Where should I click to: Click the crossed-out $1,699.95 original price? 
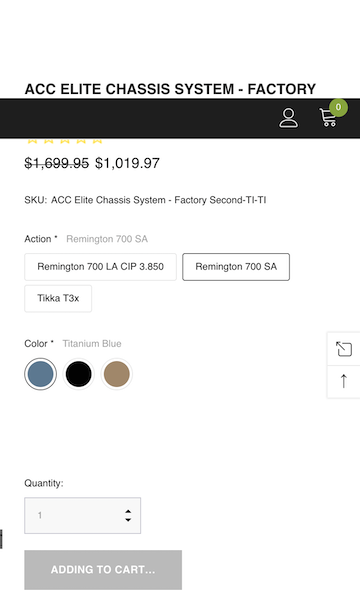click(56, 163)
